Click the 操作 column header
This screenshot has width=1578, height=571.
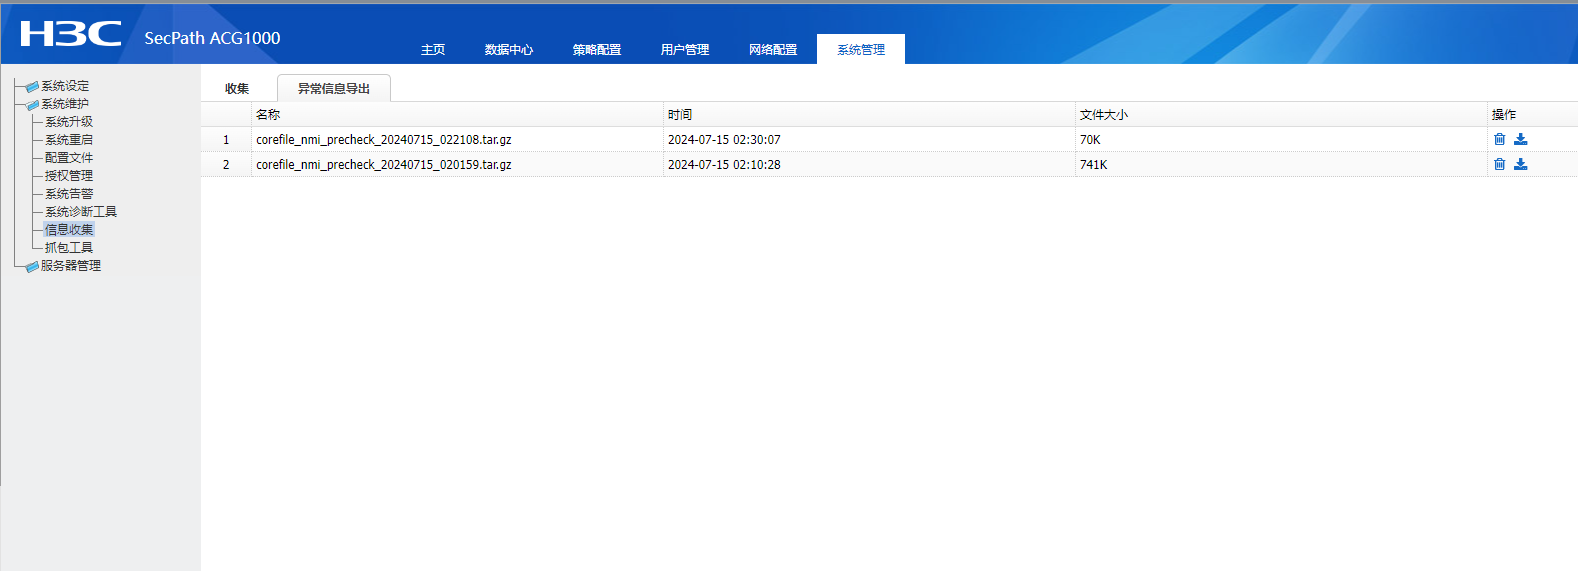(x=1532, y=115)
